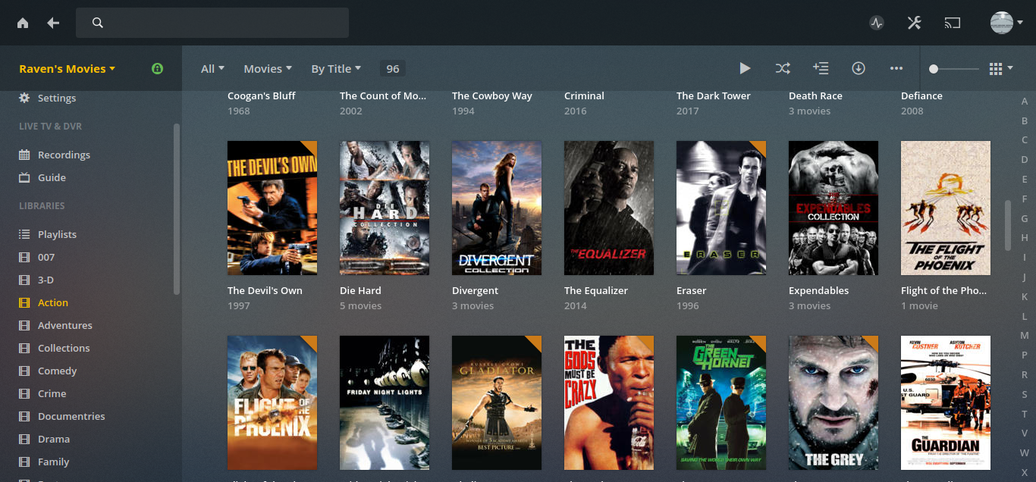Click the add to playlist icon

[821, 68]
